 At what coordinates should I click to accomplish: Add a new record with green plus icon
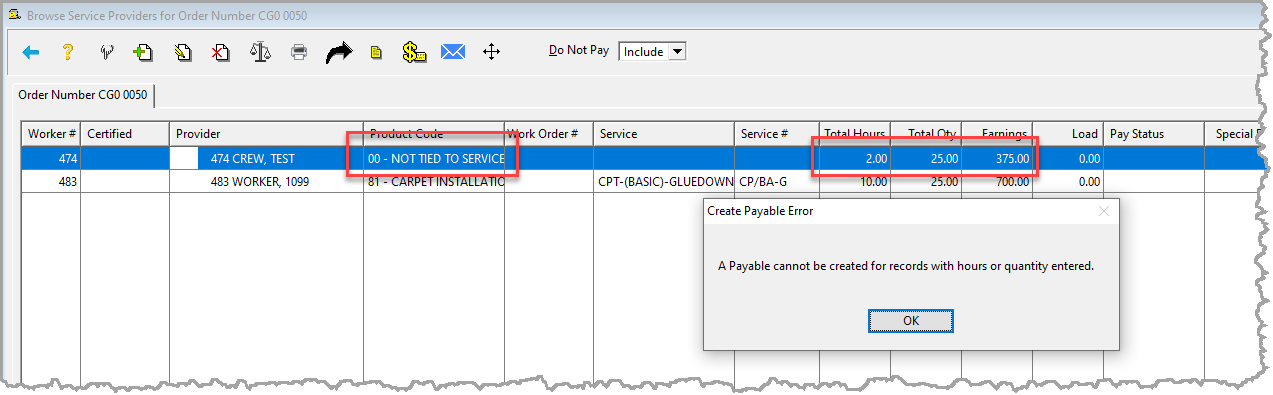click(x=143, y=52)
